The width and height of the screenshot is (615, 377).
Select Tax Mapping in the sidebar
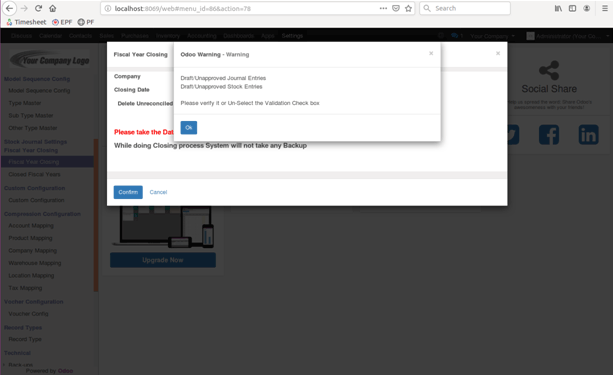click(x=25, y=289)
